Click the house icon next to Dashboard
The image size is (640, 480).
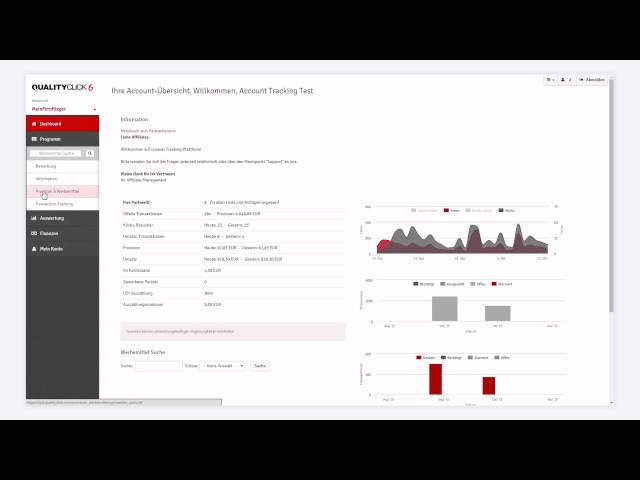pos(34,124)
